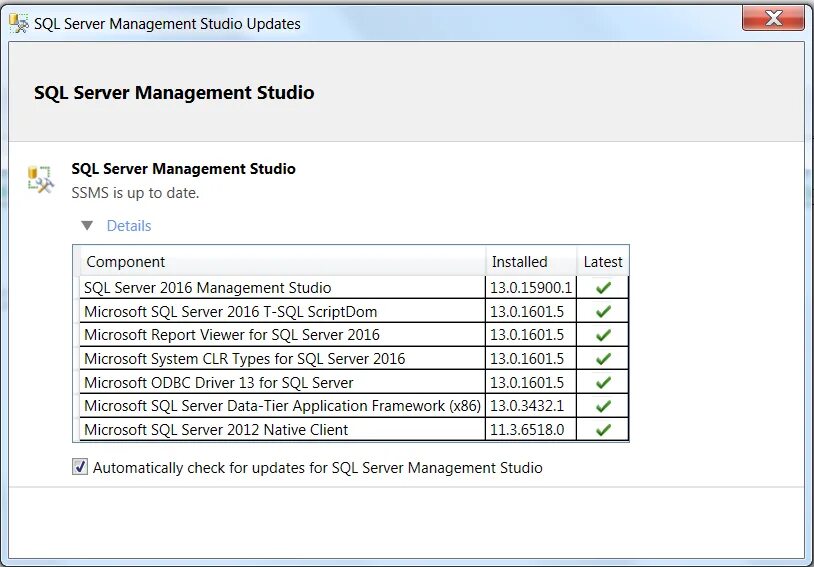Click the green checkmark for Data-Tier Application Framework
The height and width of the screenshot is (567, 814).
click(x=603, y=406)
